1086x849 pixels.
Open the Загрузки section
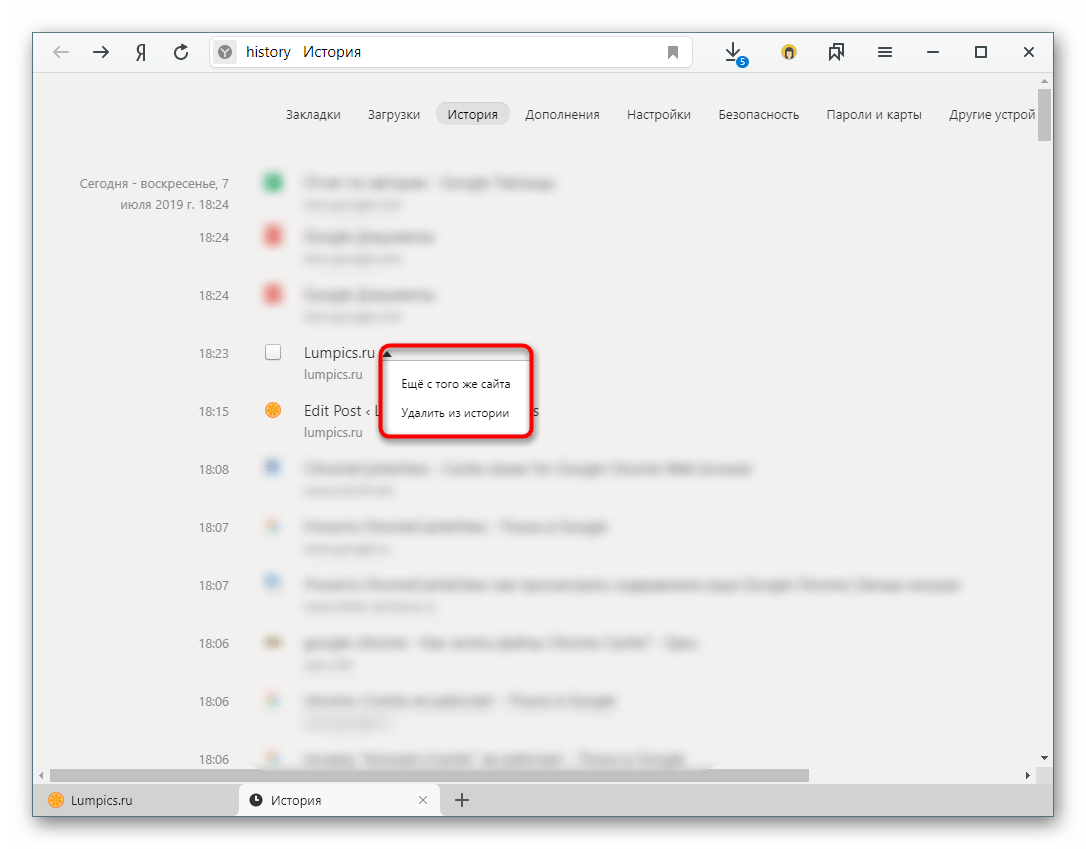click(394, 114)
